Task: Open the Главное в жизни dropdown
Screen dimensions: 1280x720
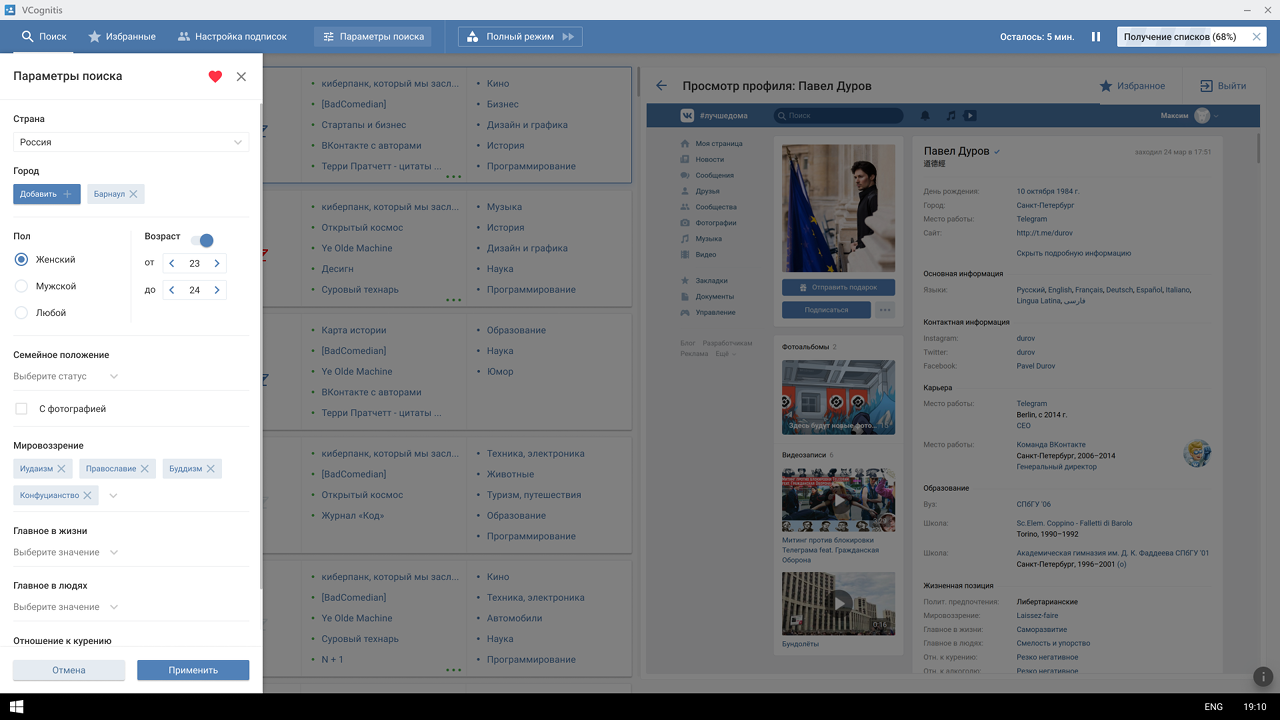Action: pyautogui.click(x=66, y=552)
